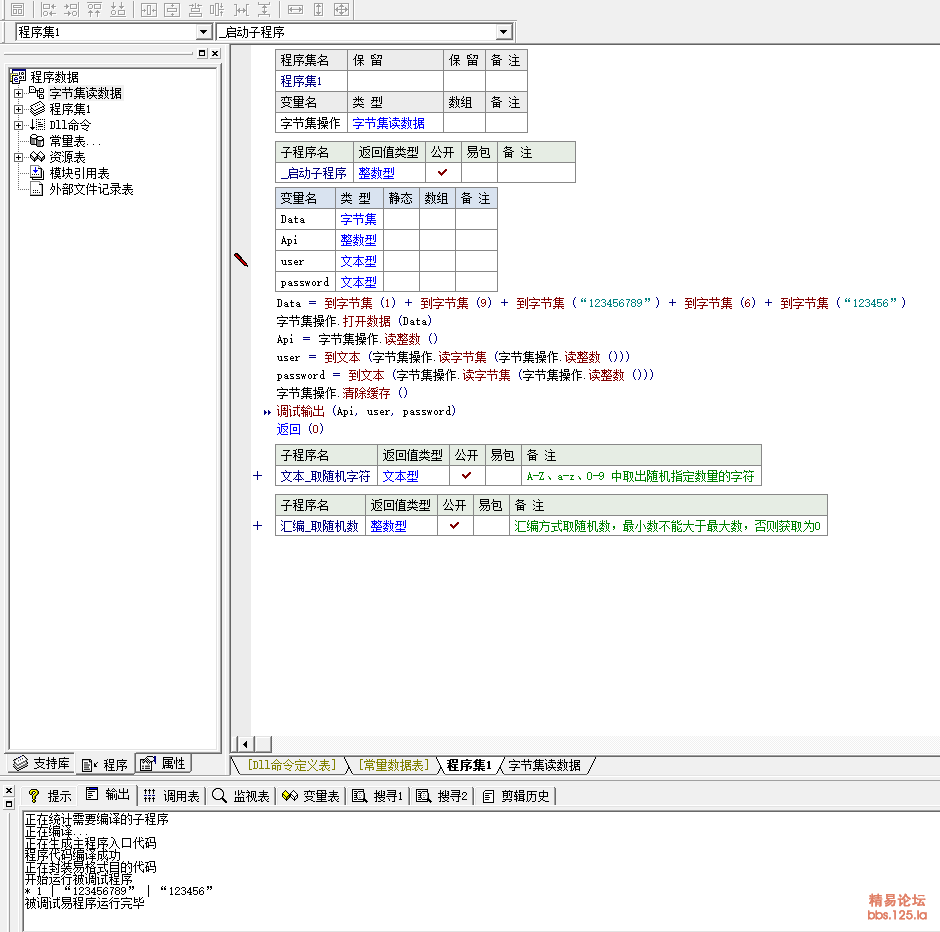
Task: Switch to the 搜寻2 bottom tab
Action: pos(442,795)
